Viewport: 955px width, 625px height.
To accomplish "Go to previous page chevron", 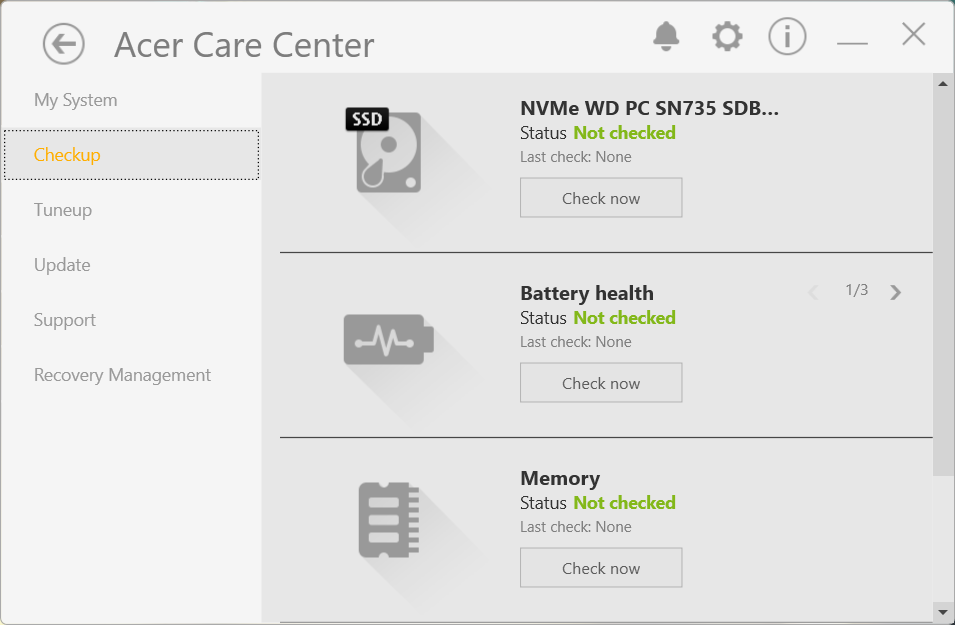I will pyautogui.click(x=813, y=292).
